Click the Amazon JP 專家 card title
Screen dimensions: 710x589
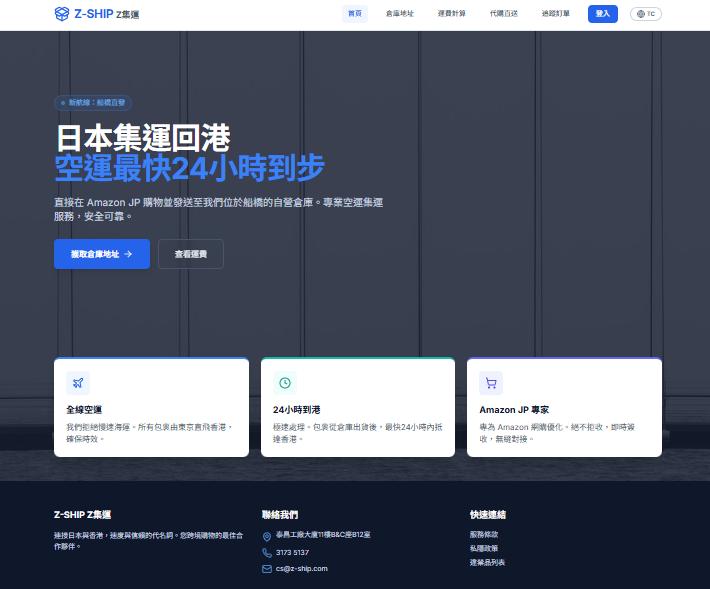pyautogui.click(x=514, y=410)
